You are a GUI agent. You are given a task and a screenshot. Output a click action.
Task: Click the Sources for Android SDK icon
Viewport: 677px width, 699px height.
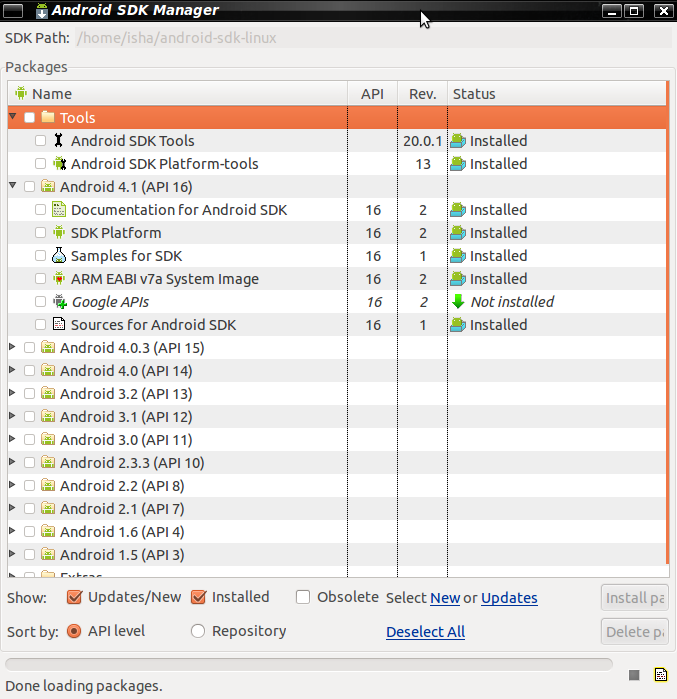coord(59,325)
